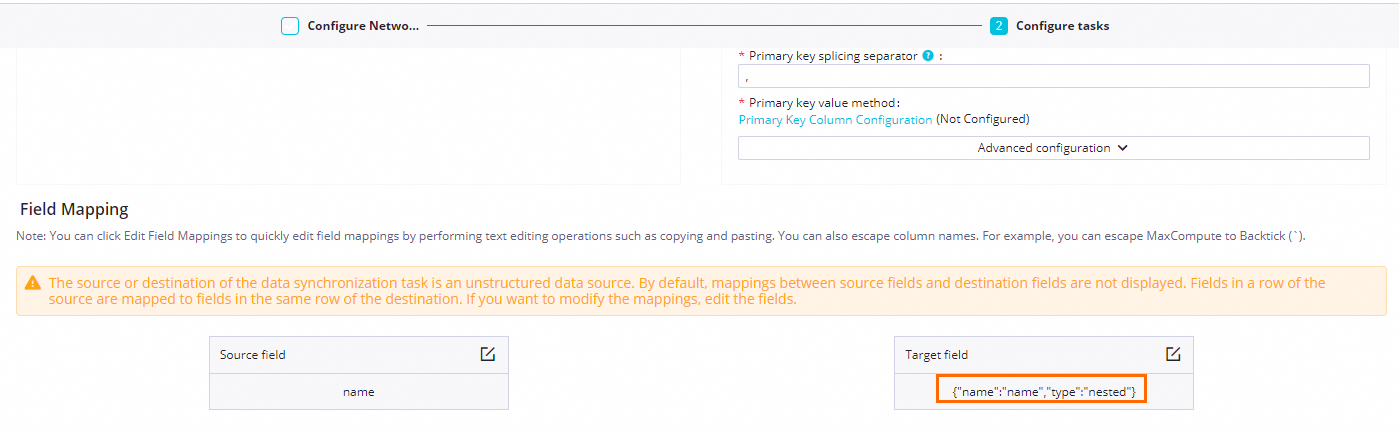Click the unstructured data source warning text
1399x435 pixels.
pyautogui.click(x=686, y=291)
